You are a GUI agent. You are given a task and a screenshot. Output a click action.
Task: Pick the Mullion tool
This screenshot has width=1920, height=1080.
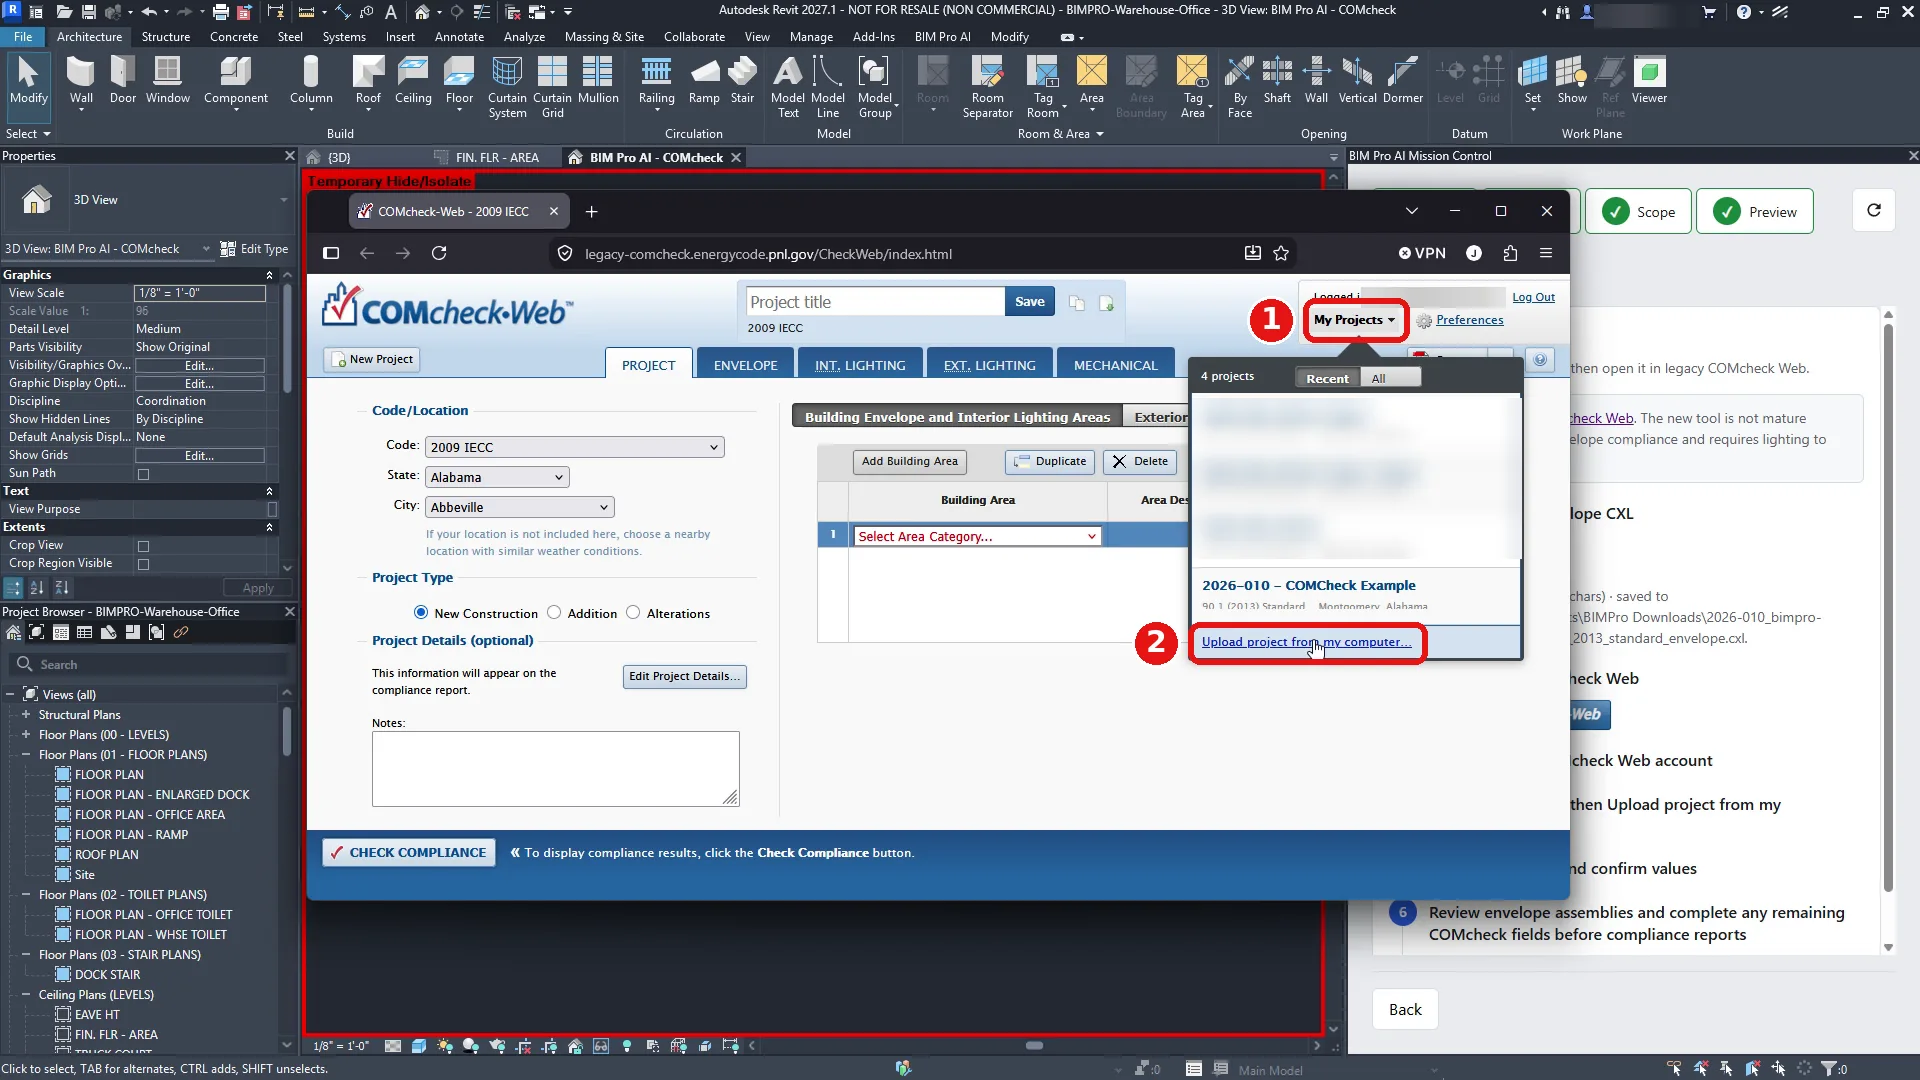(598, 80)
